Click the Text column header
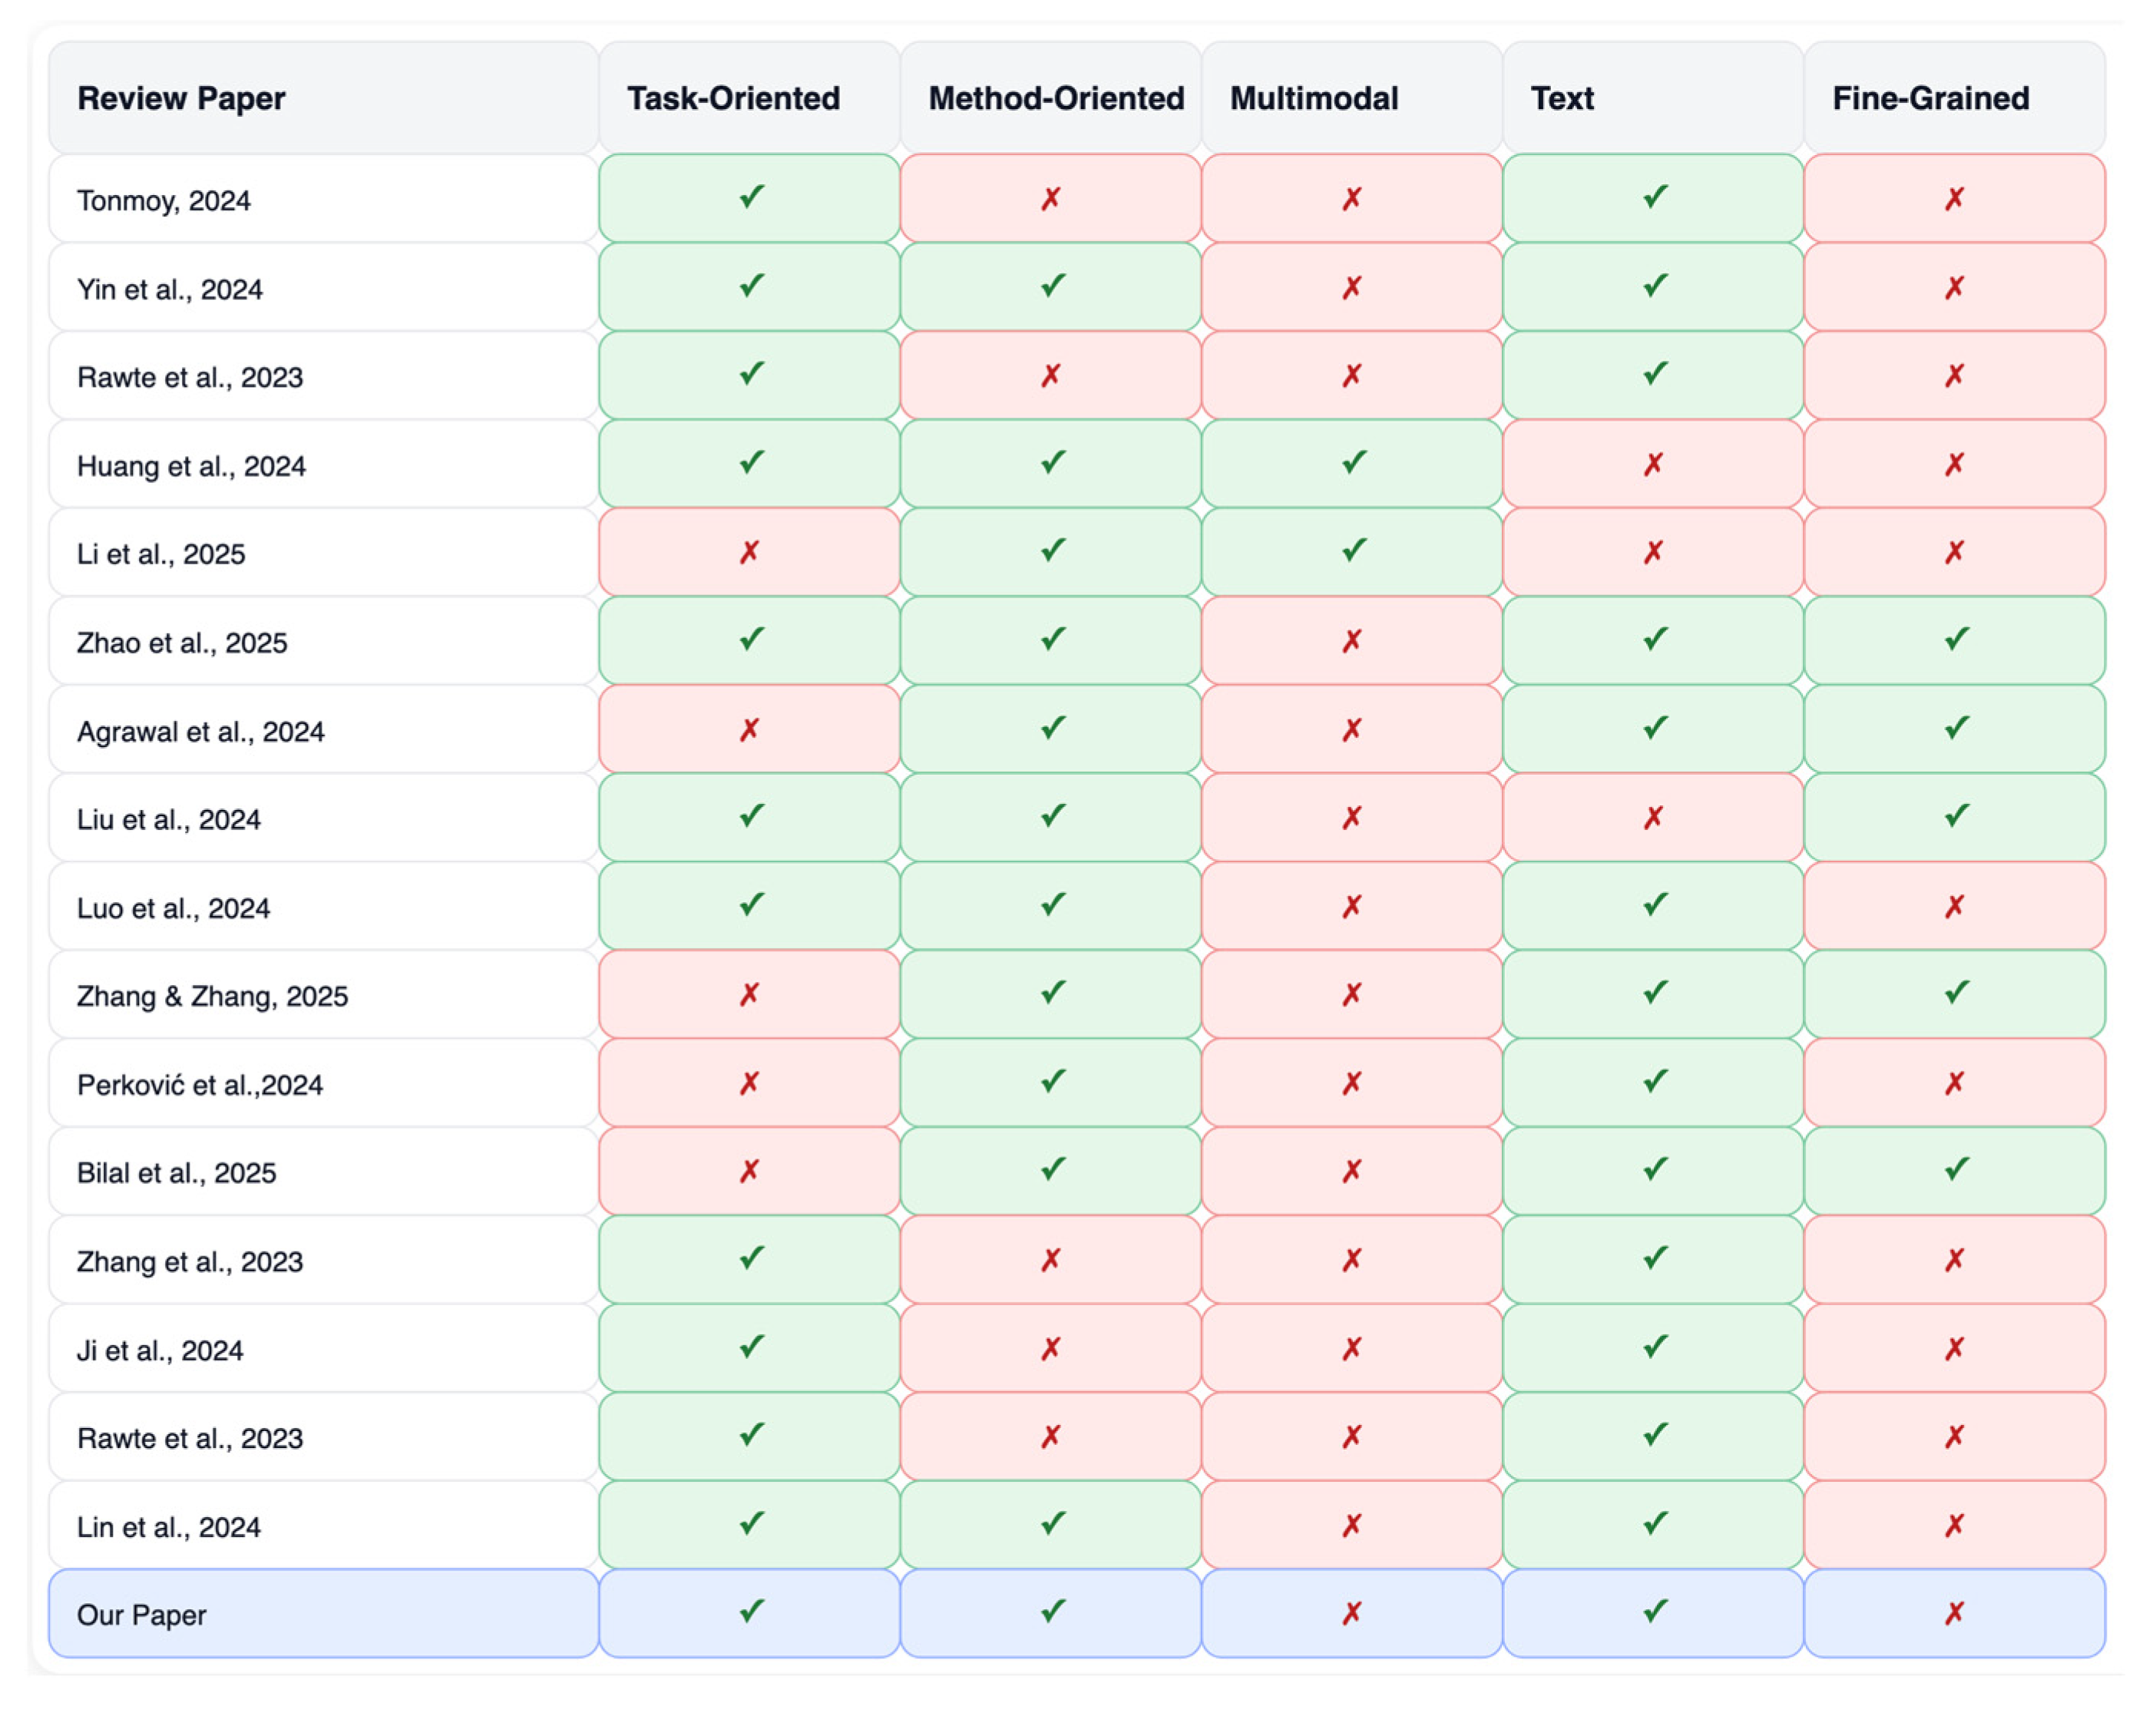Screen dimensions: 2156x1709 1562,98
